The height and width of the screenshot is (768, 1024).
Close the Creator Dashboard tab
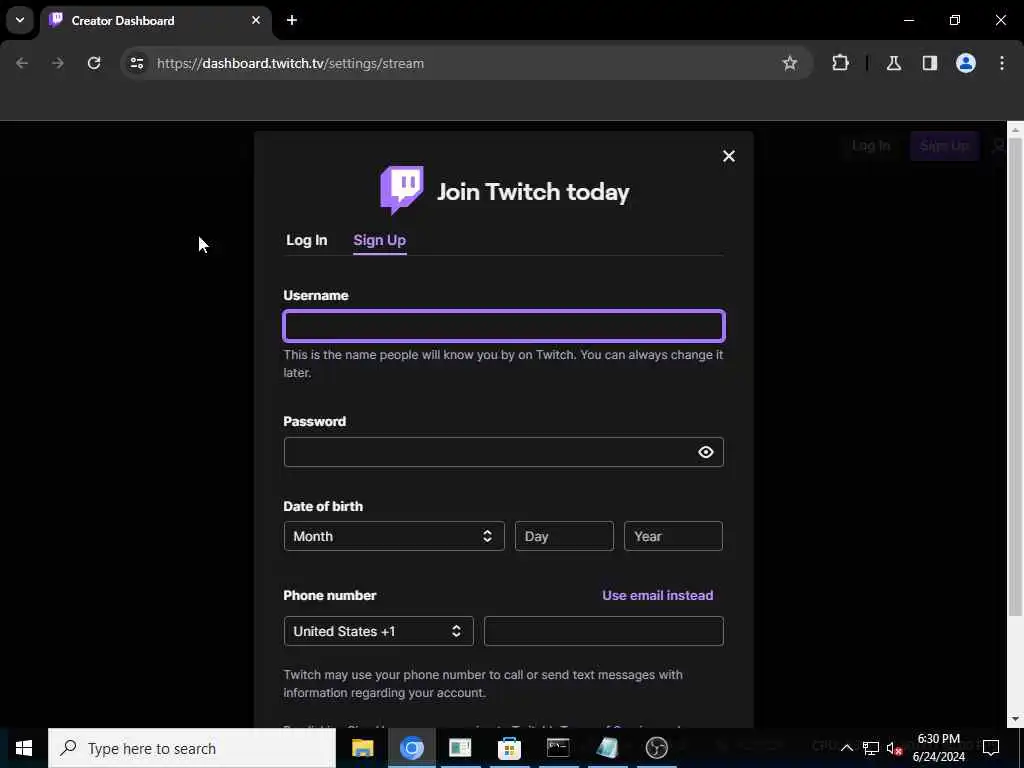[256, 20]
